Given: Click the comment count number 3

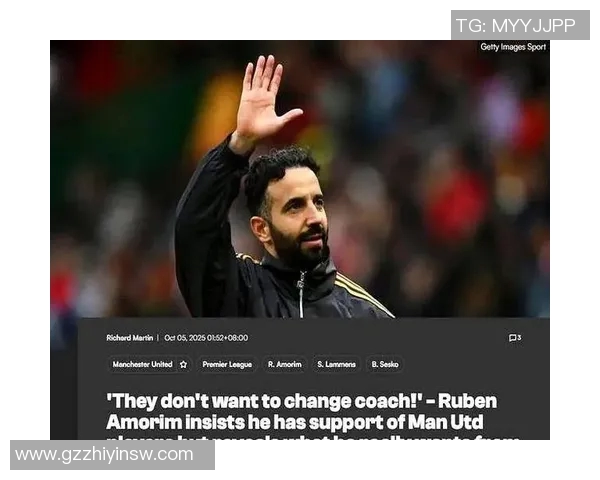Looking at the screenshot, I should click(519, 338).
